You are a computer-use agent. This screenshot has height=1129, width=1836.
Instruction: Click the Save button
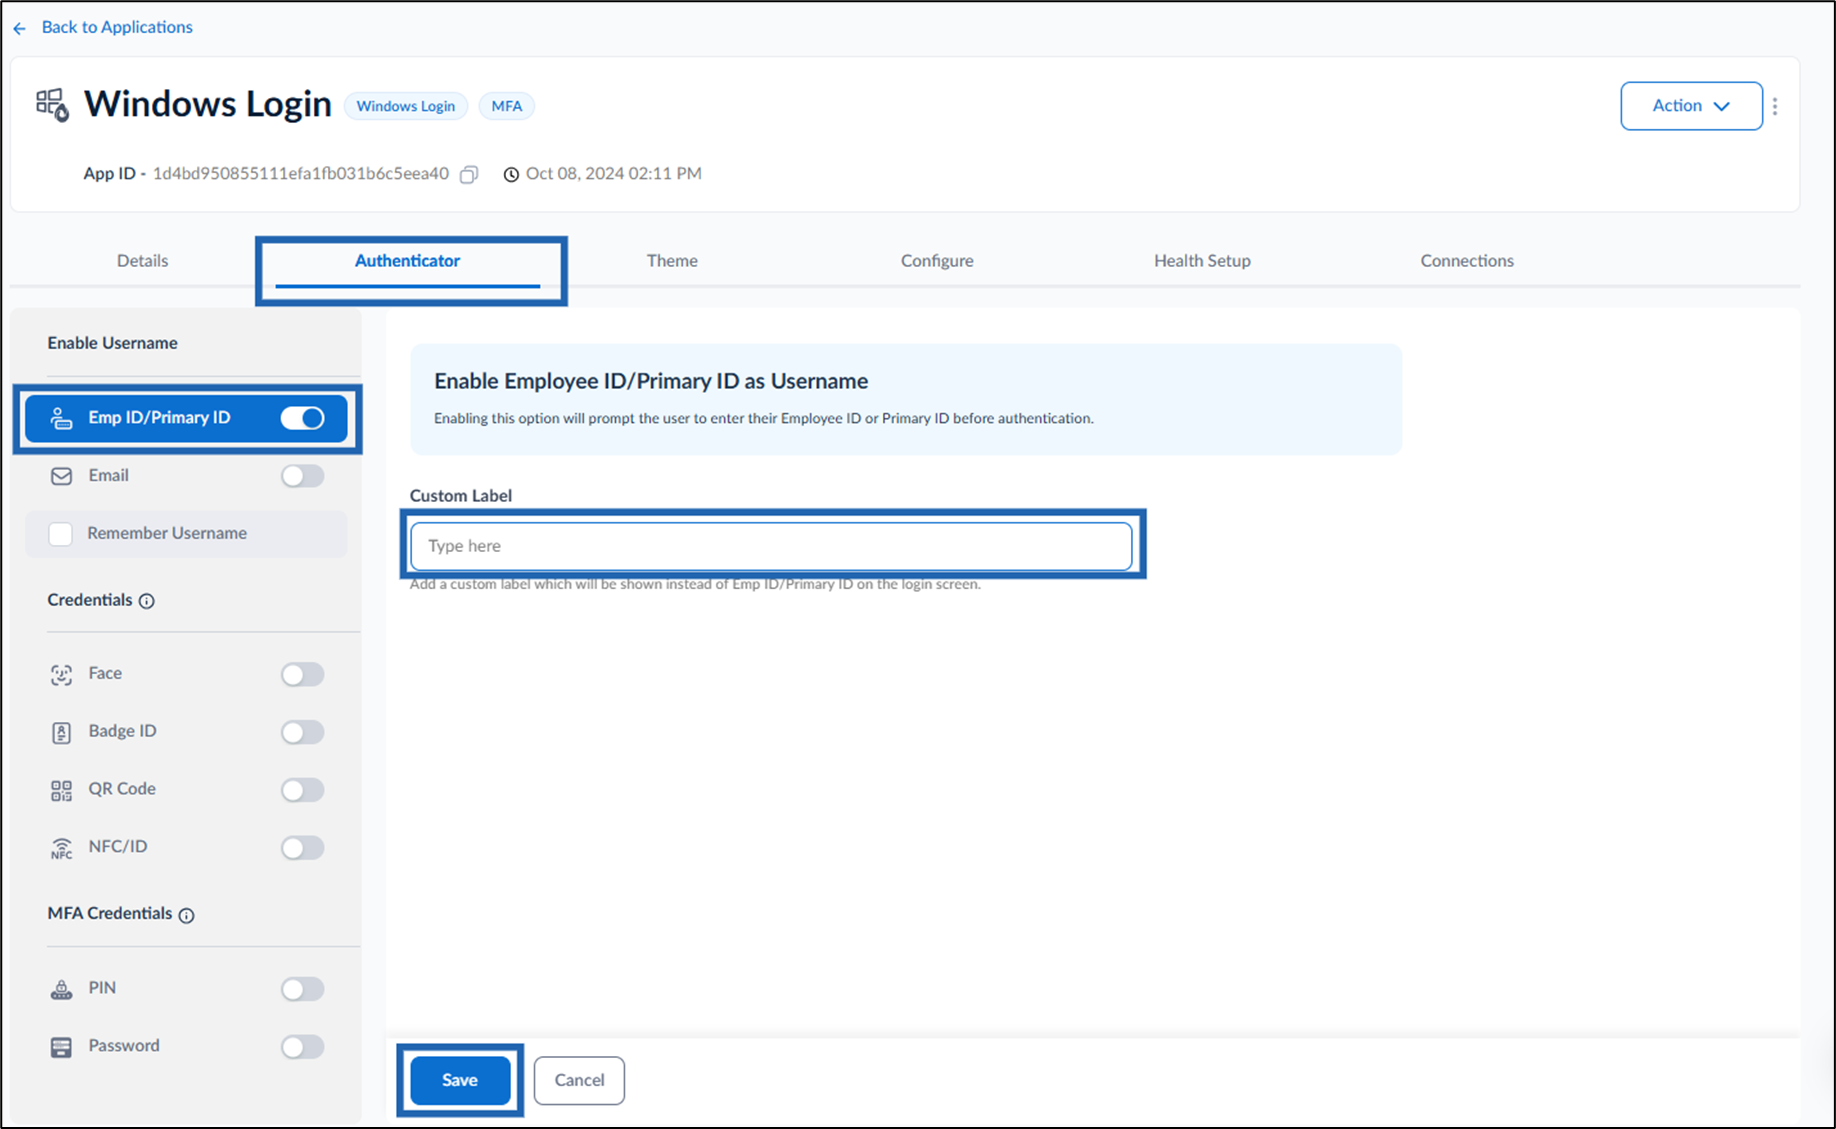coord(460,1080)
